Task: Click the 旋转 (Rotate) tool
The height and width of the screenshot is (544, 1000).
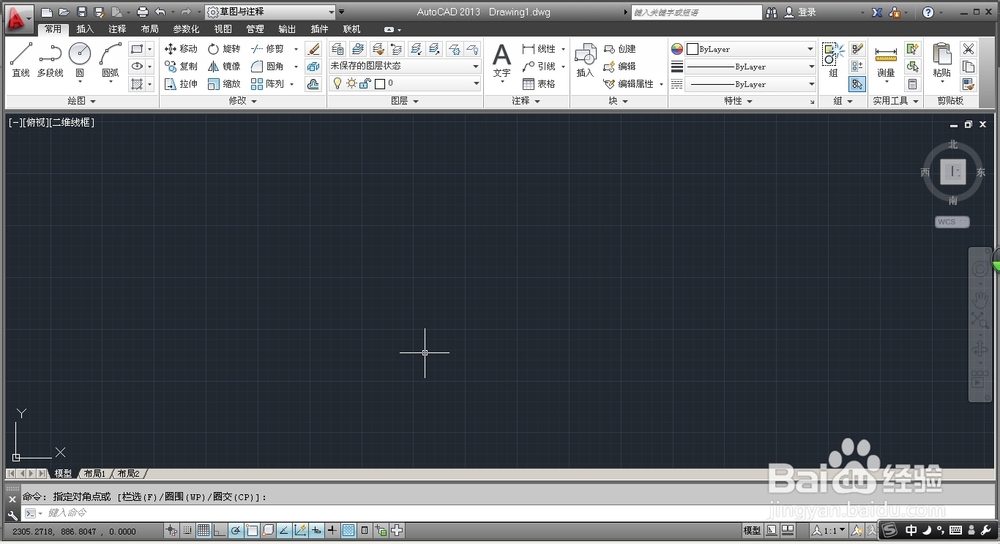Action: point(224,48)
